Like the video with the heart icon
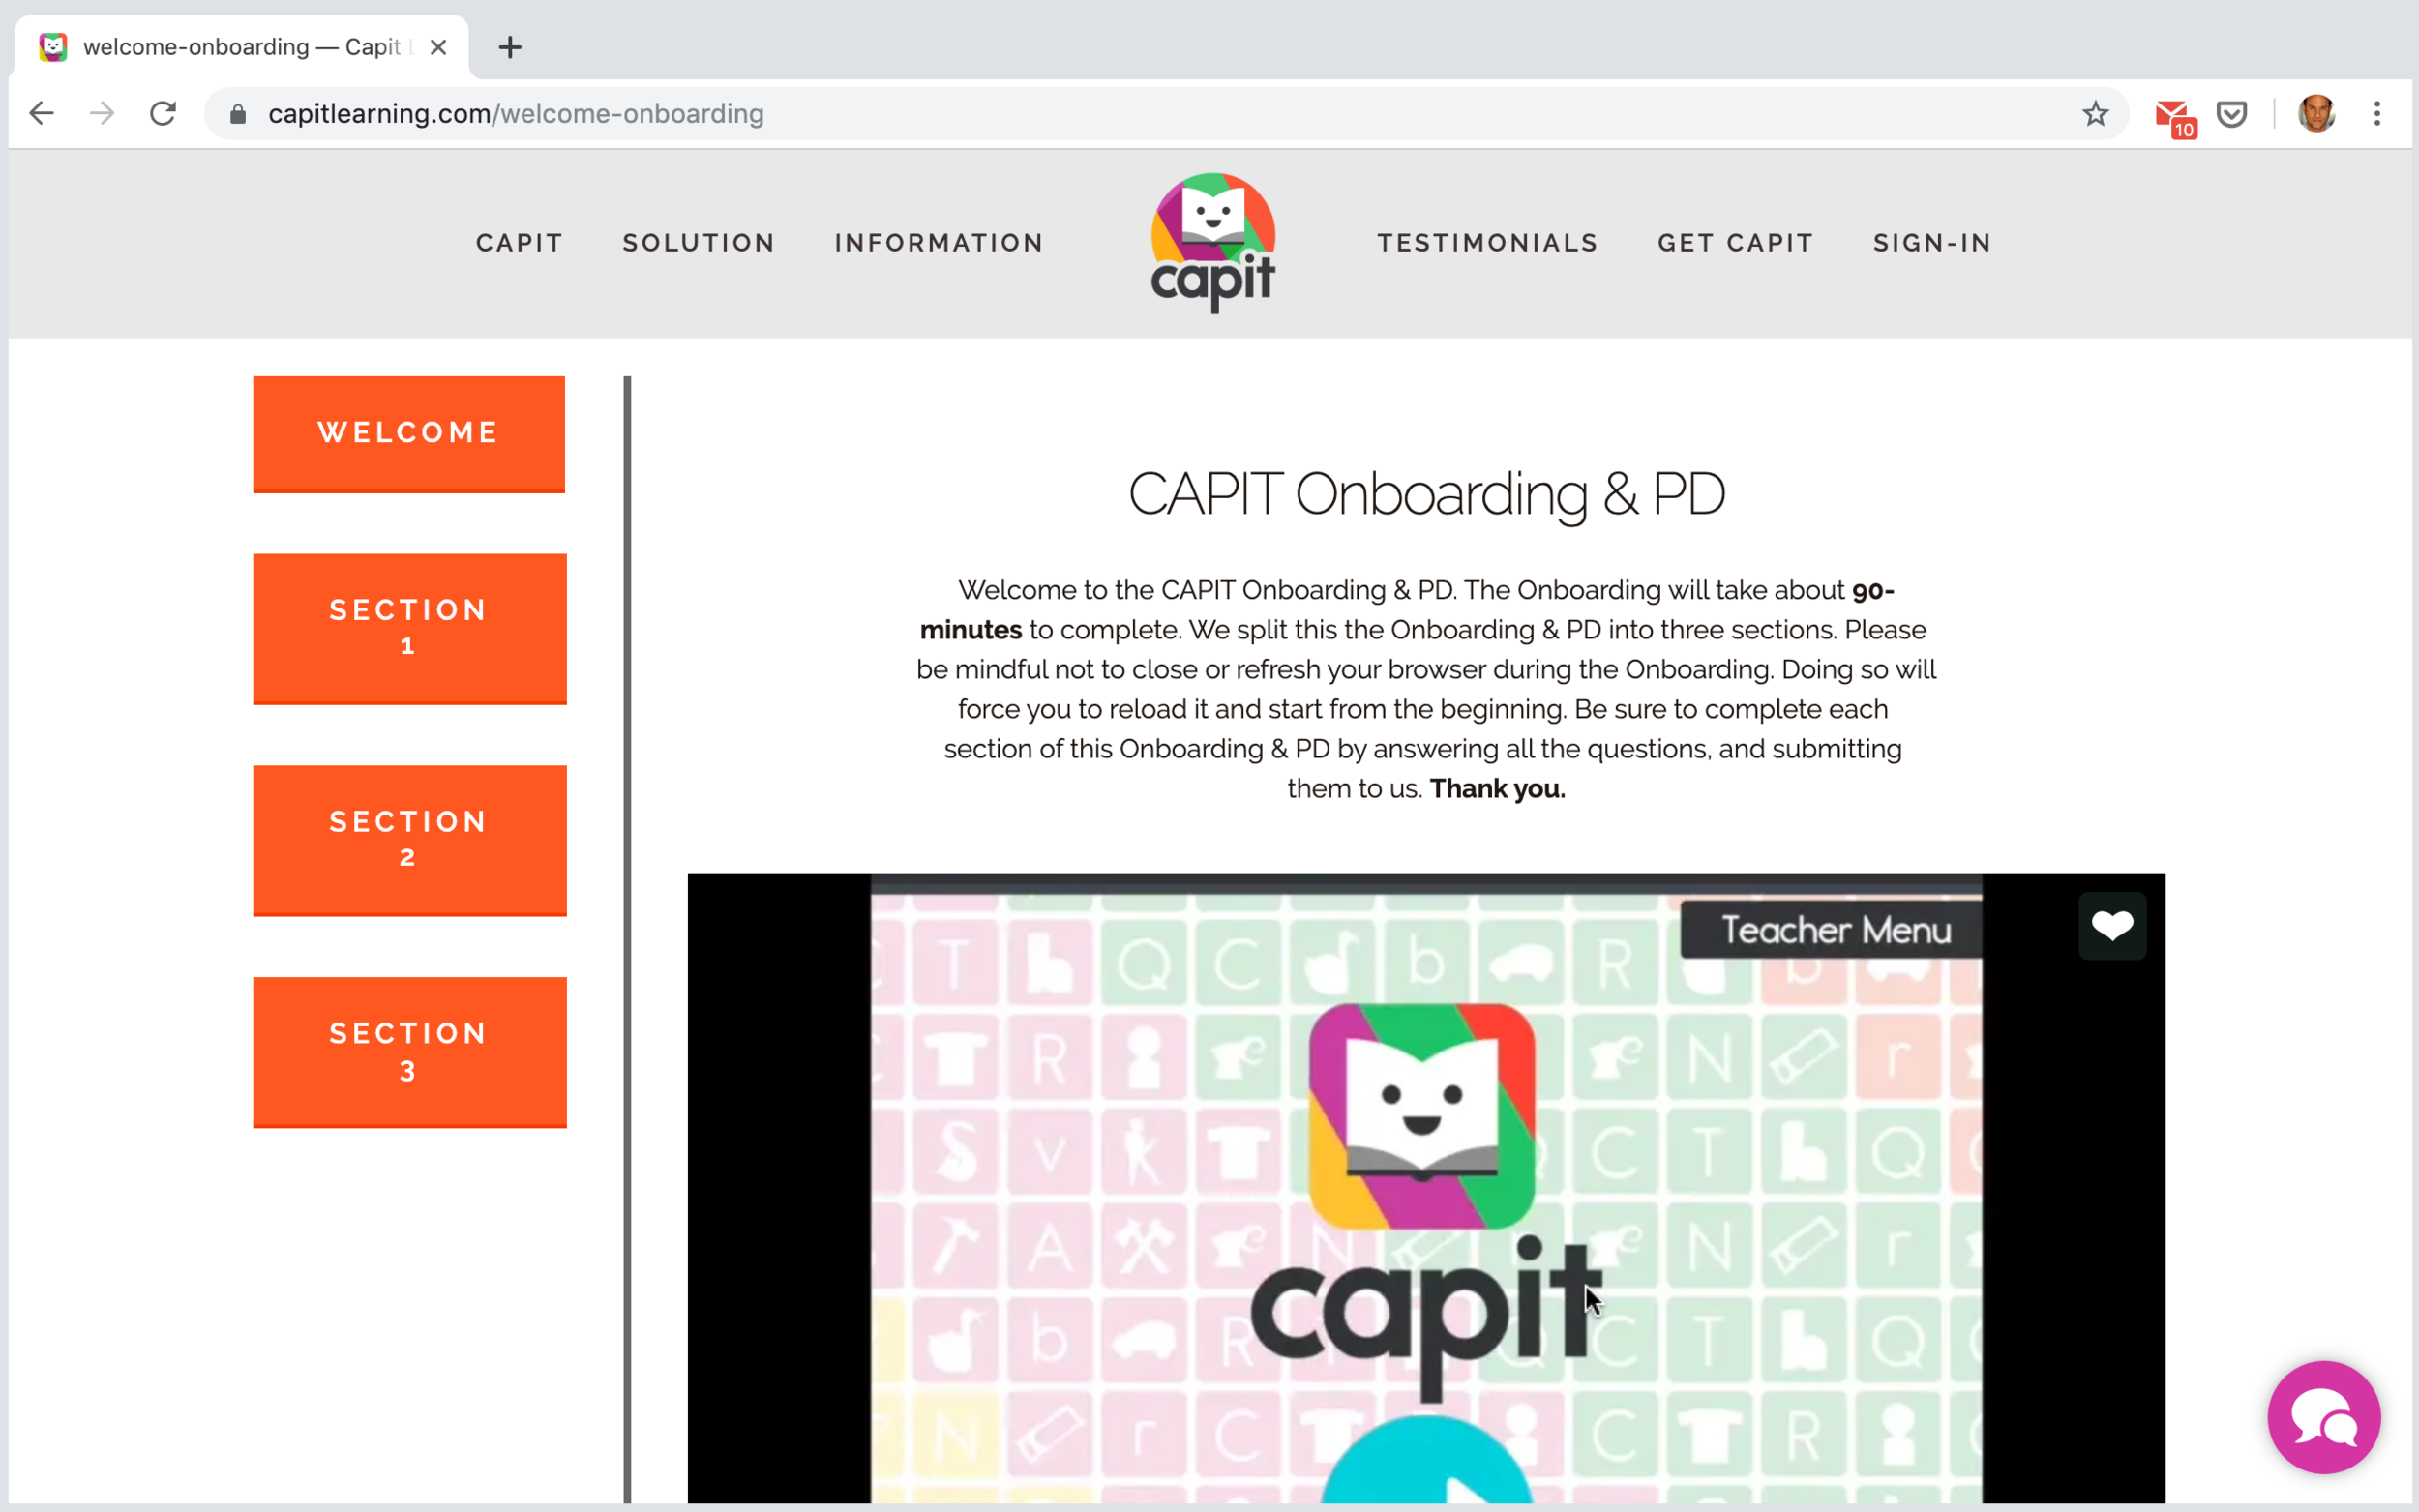Viewport: 2419px width, 1512px height. pos(2112,926)
